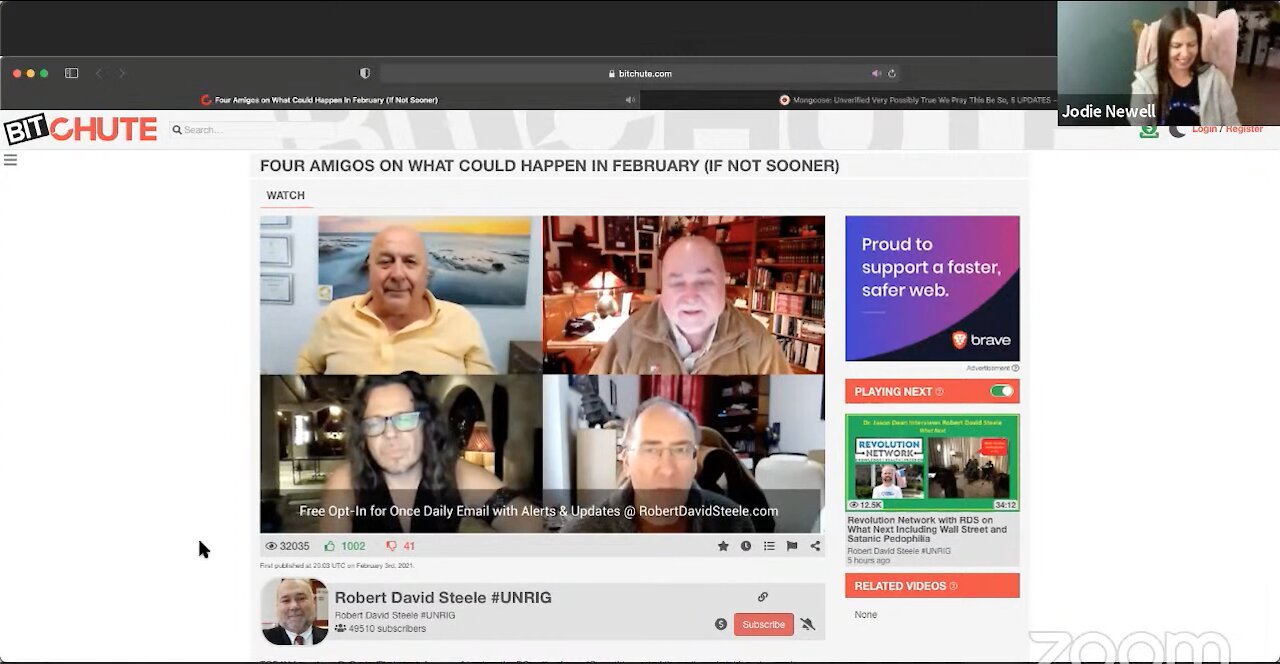Go forward in Safari history
The width and height of the screenshot is (1280, 664).
(122, 73)
